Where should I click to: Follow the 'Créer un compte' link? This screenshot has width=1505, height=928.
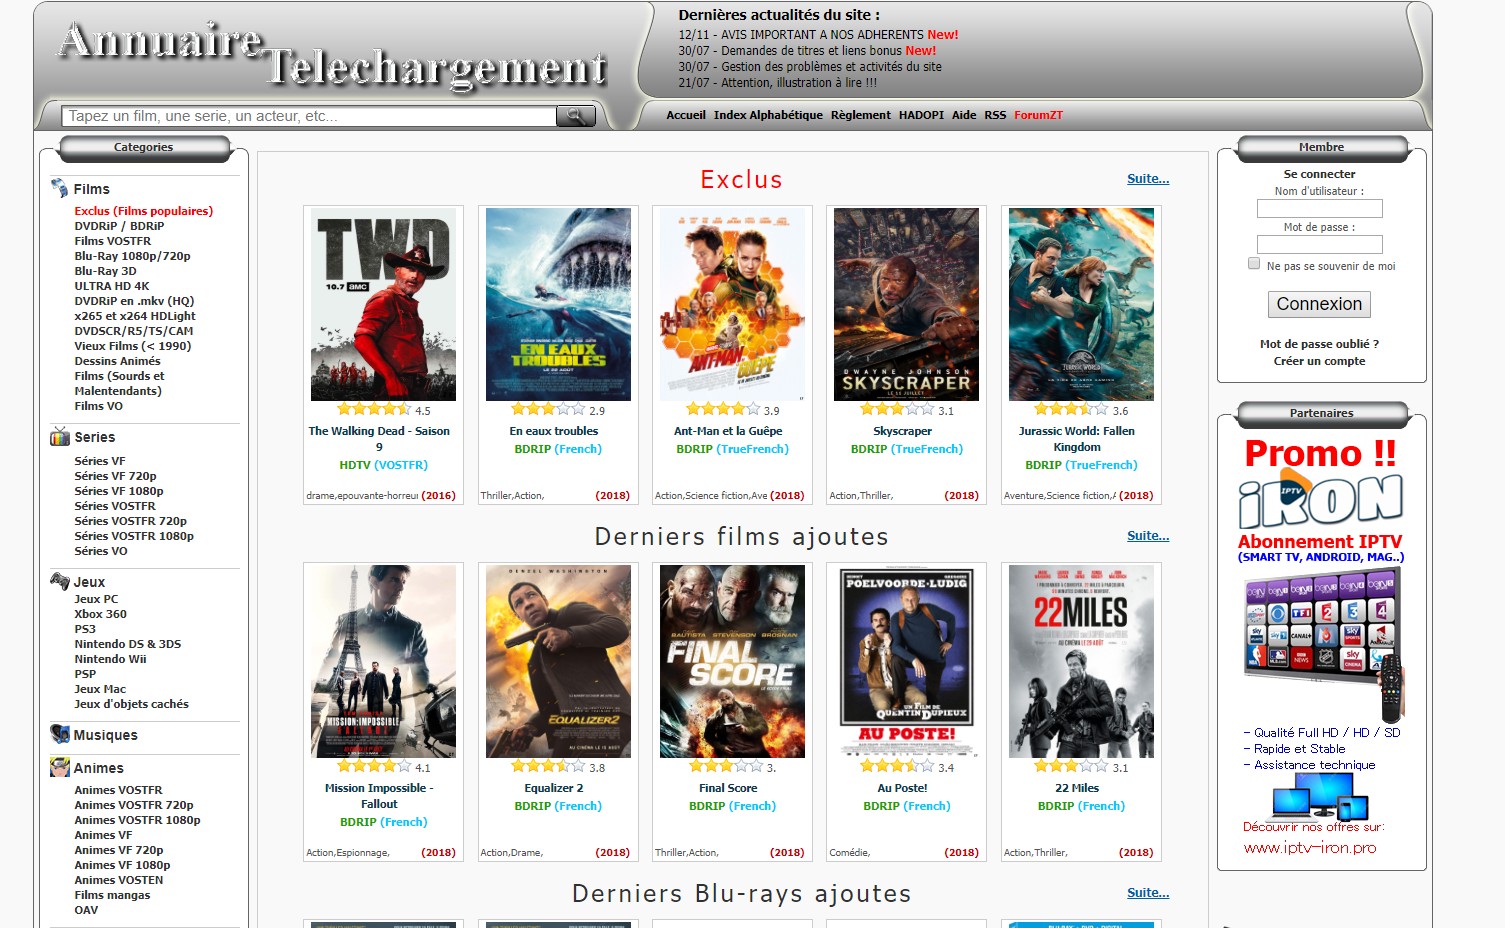pyautogui.click(x=1319, y=361)
